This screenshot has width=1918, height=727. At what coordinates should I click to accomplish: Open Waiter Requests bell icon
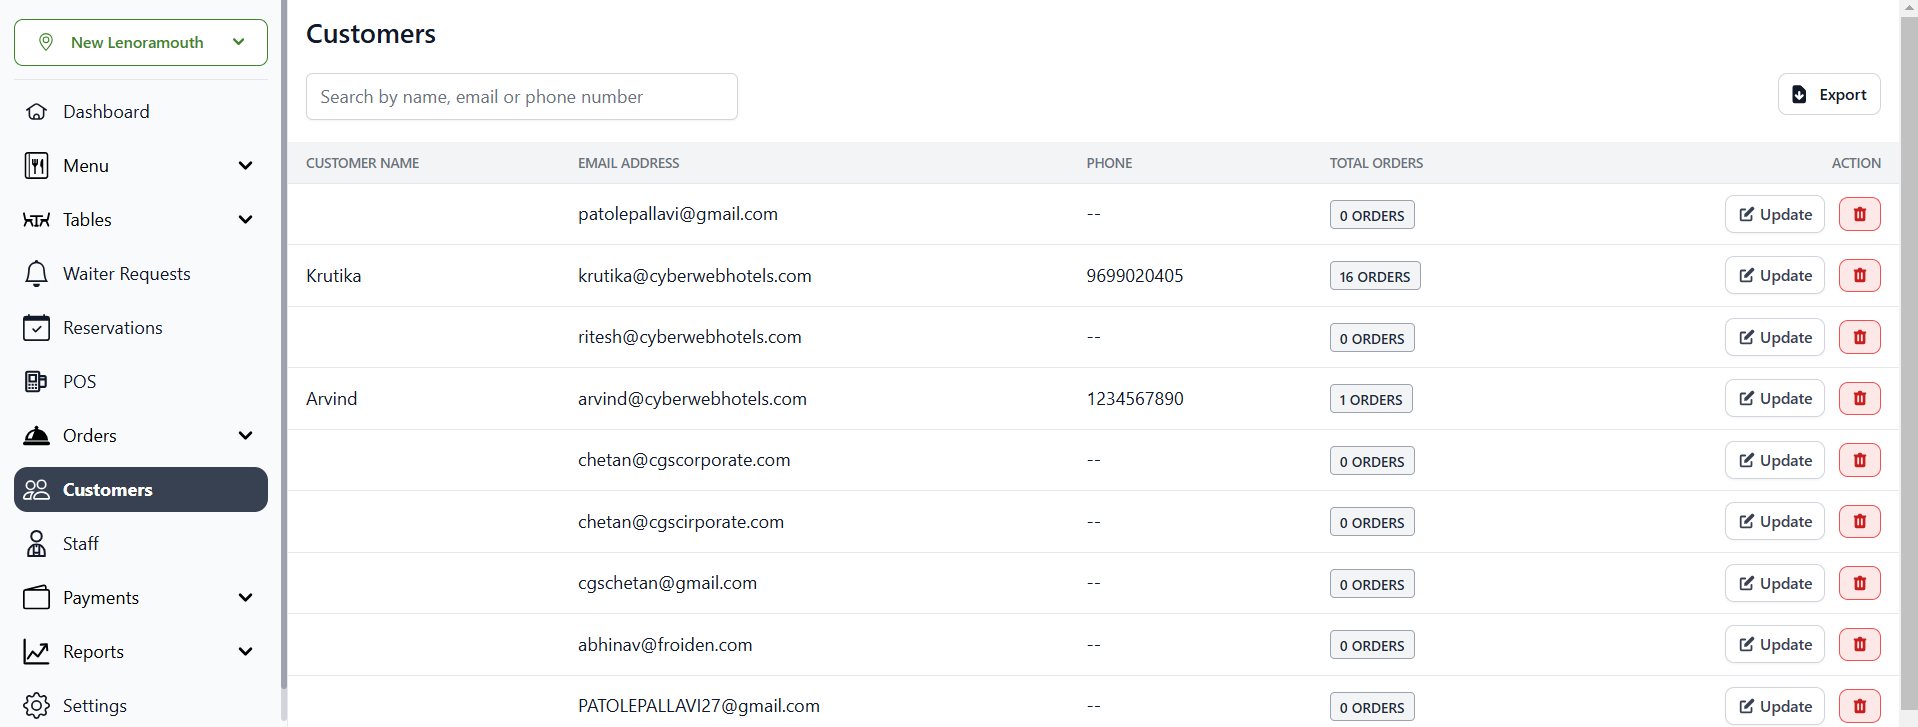37,274
